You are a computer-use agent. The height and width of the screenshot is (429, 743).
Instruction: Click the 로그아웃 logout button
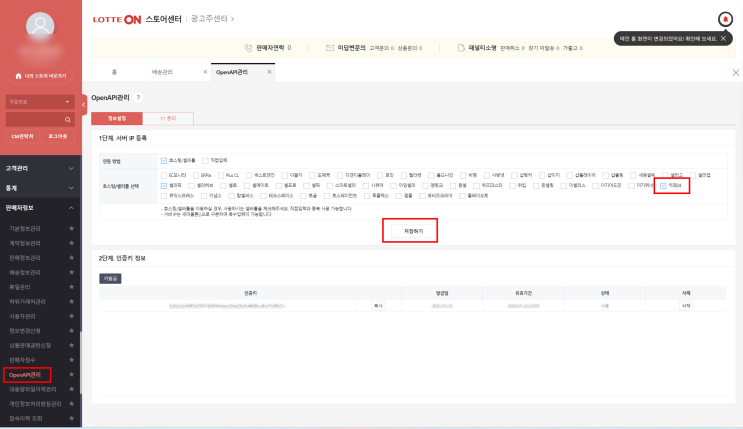[x=58, y=137]
